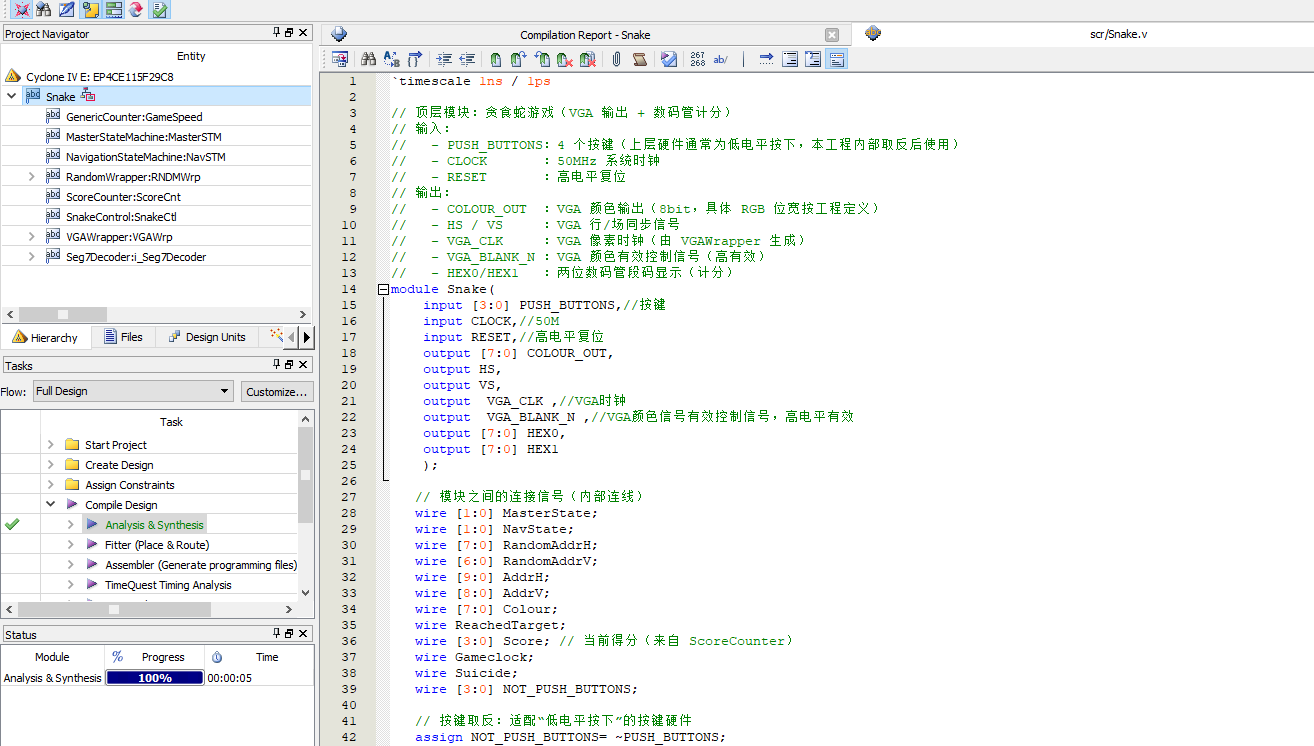Pin the Tasks panel

[277, 365]
